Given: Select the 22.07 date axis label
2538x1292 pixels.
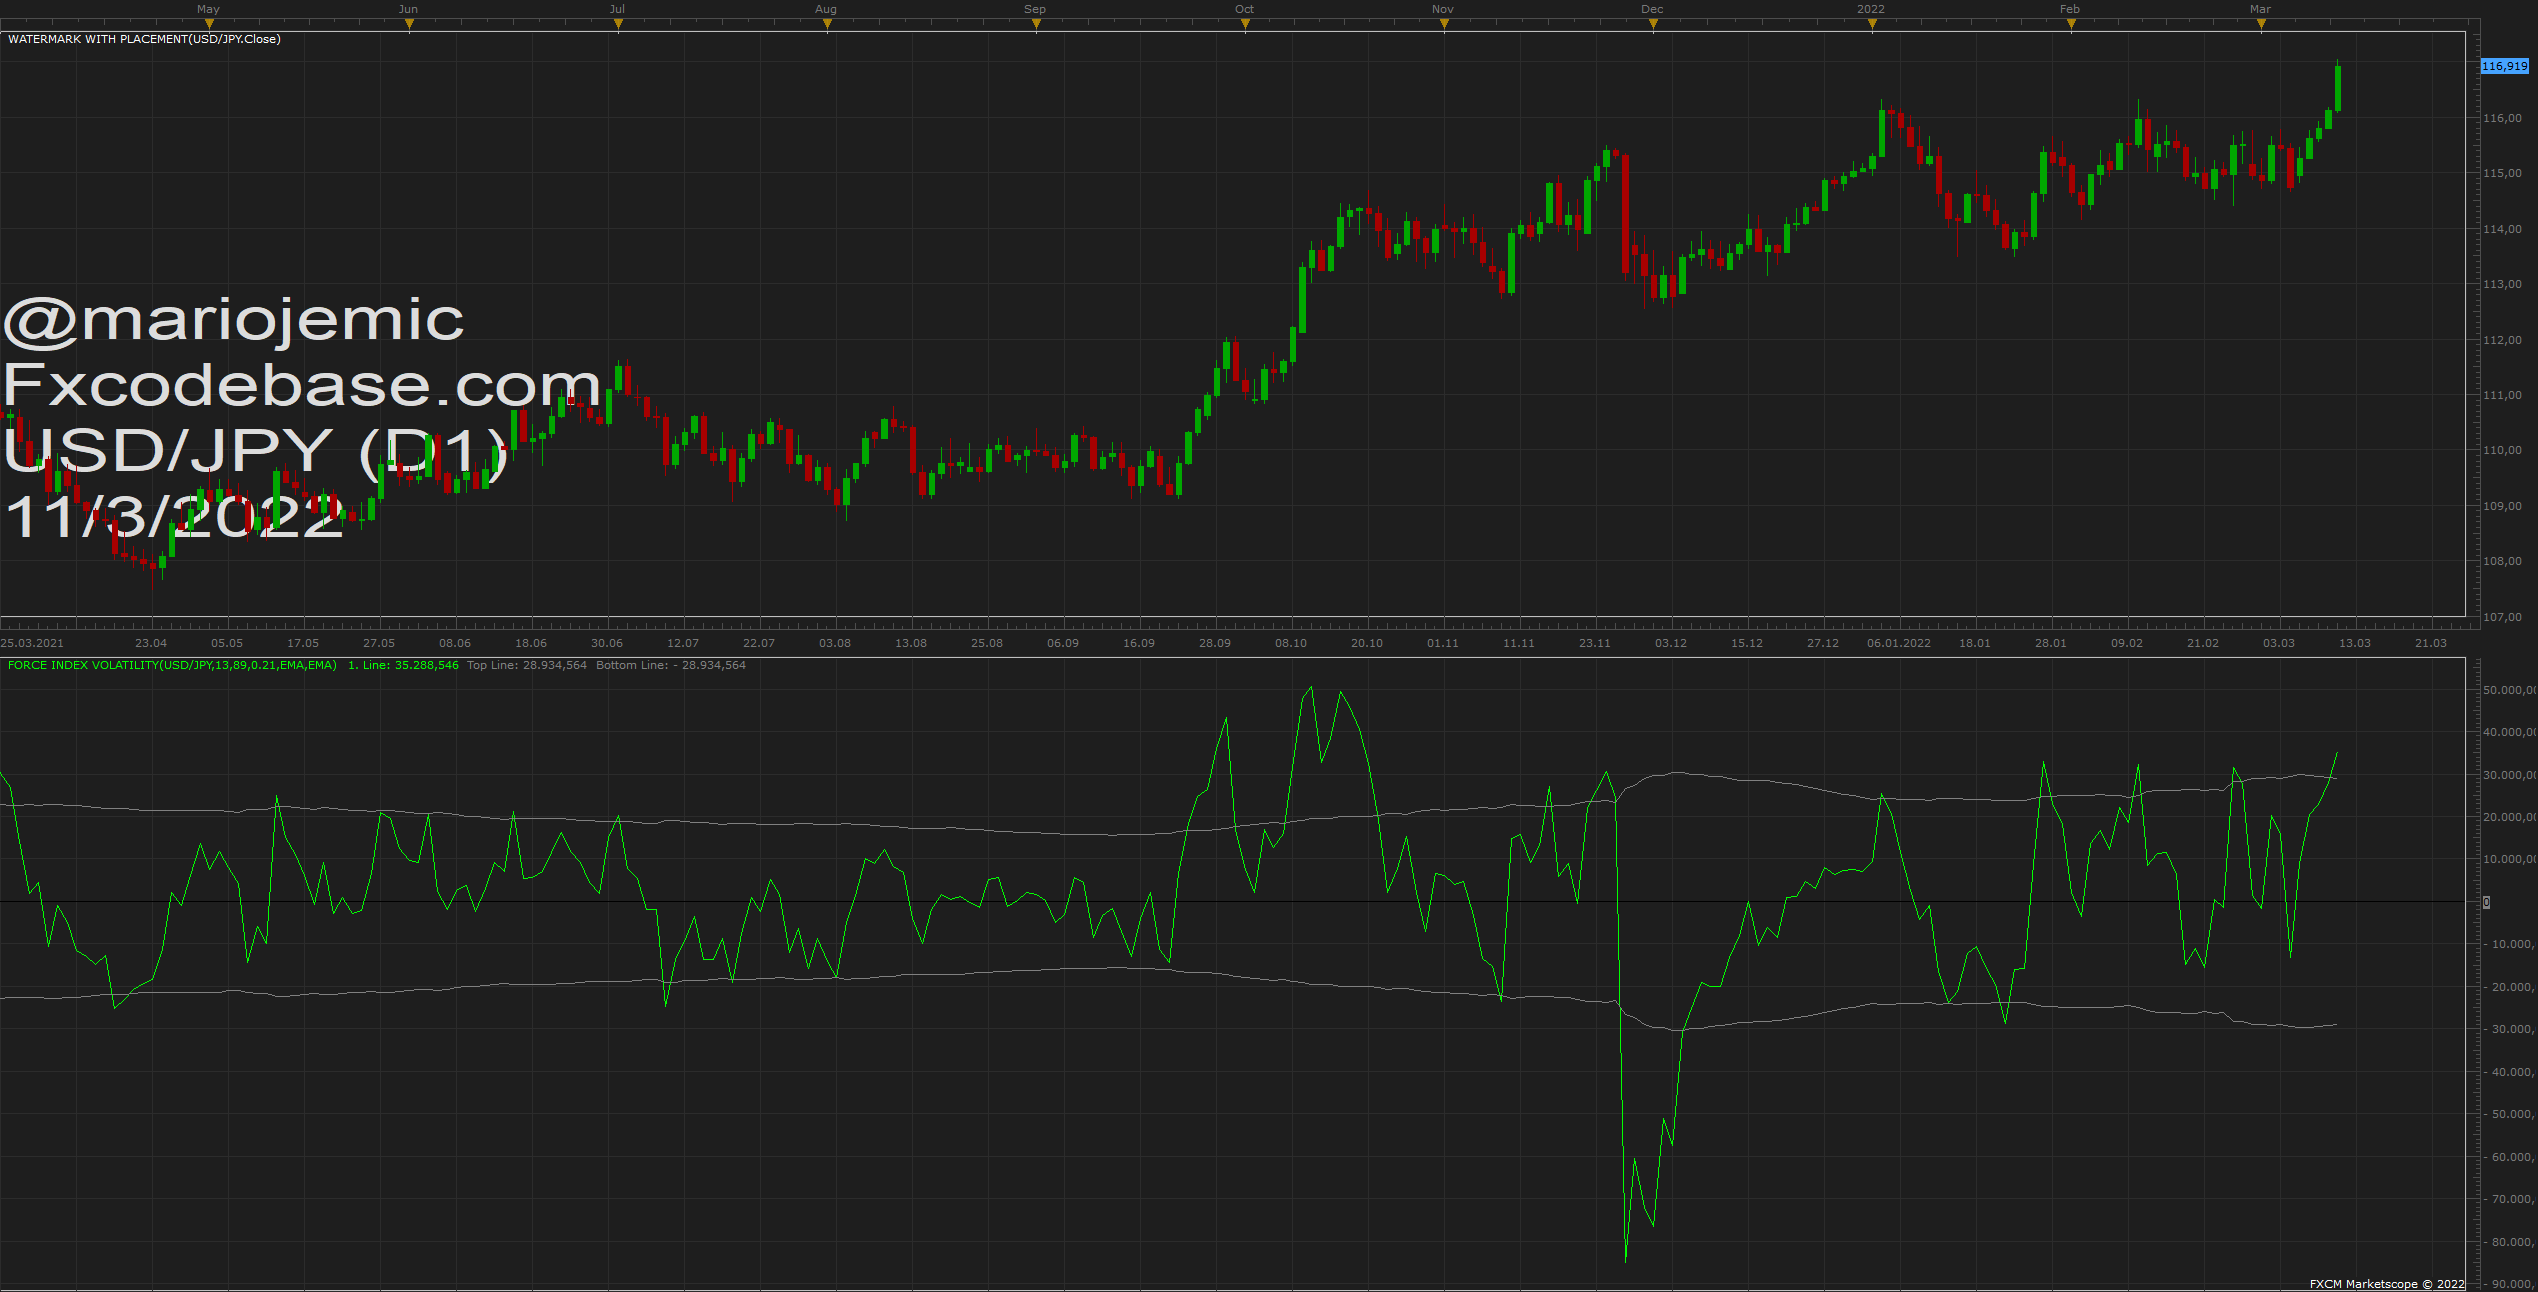Looking at the screenshot, I should click(x=759, y=643).
